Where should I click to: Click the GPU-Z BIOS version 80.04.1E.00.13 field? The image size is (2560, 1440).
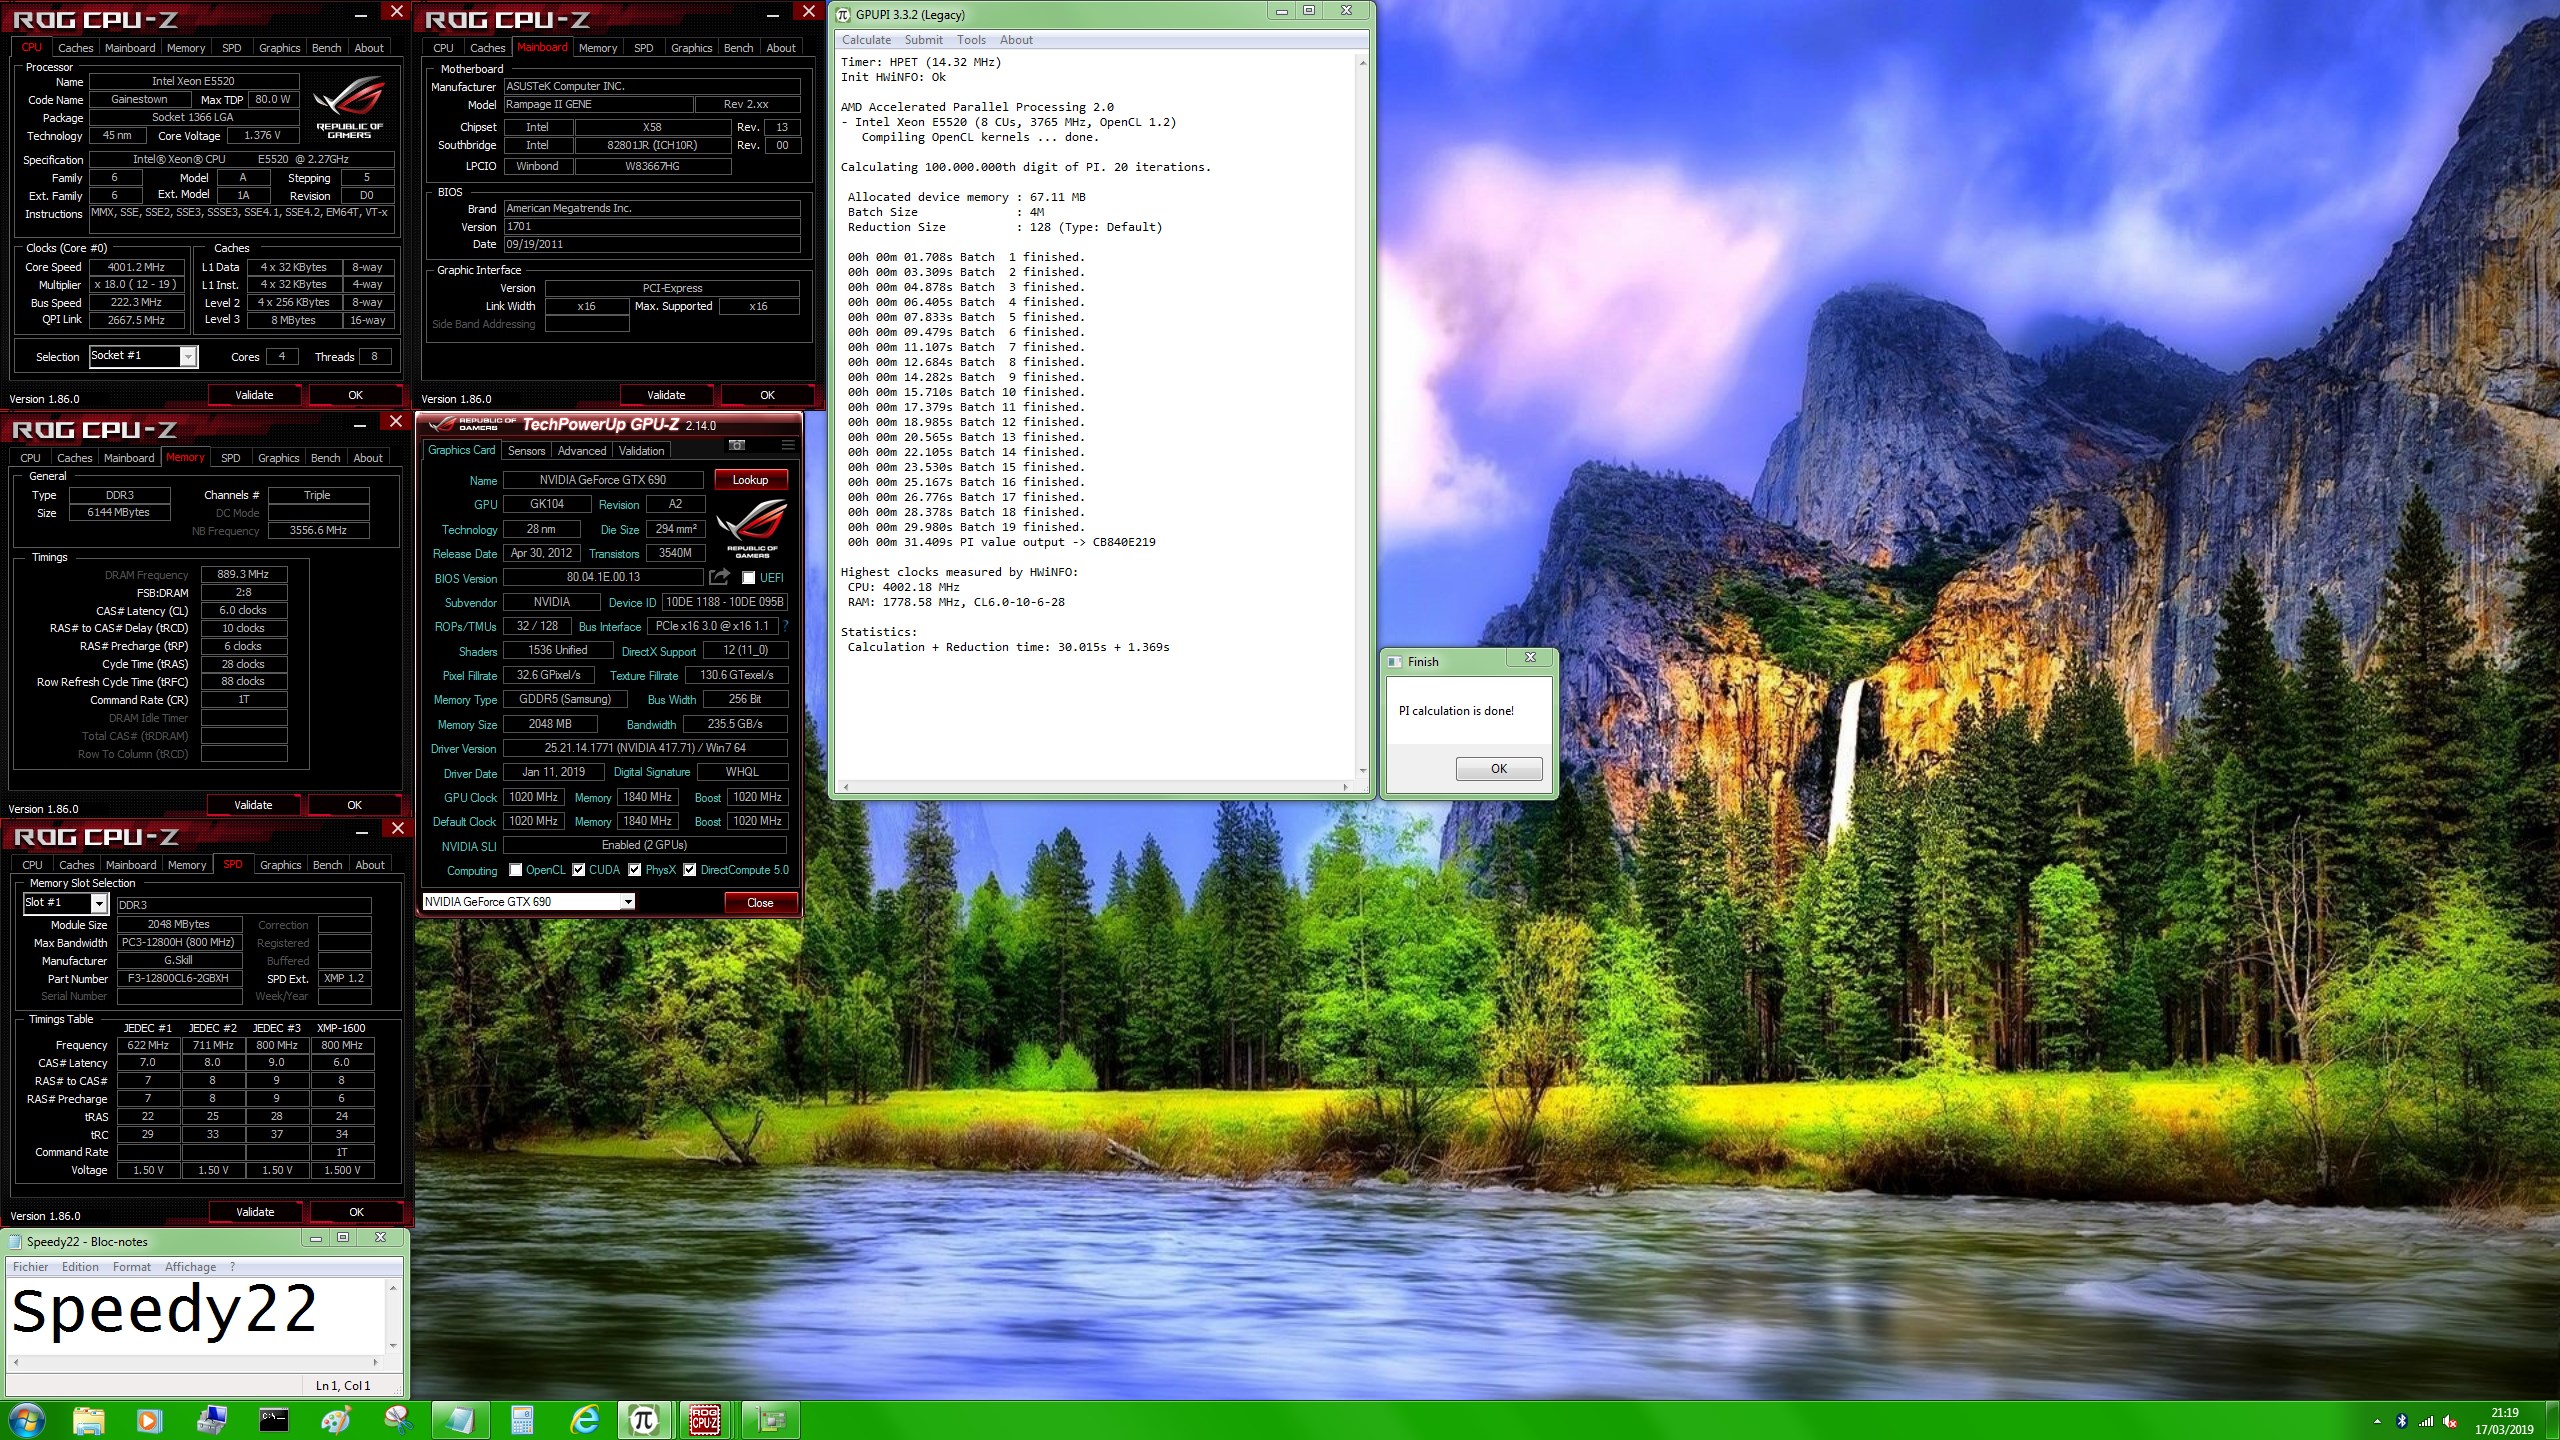[x=603, y=577]
